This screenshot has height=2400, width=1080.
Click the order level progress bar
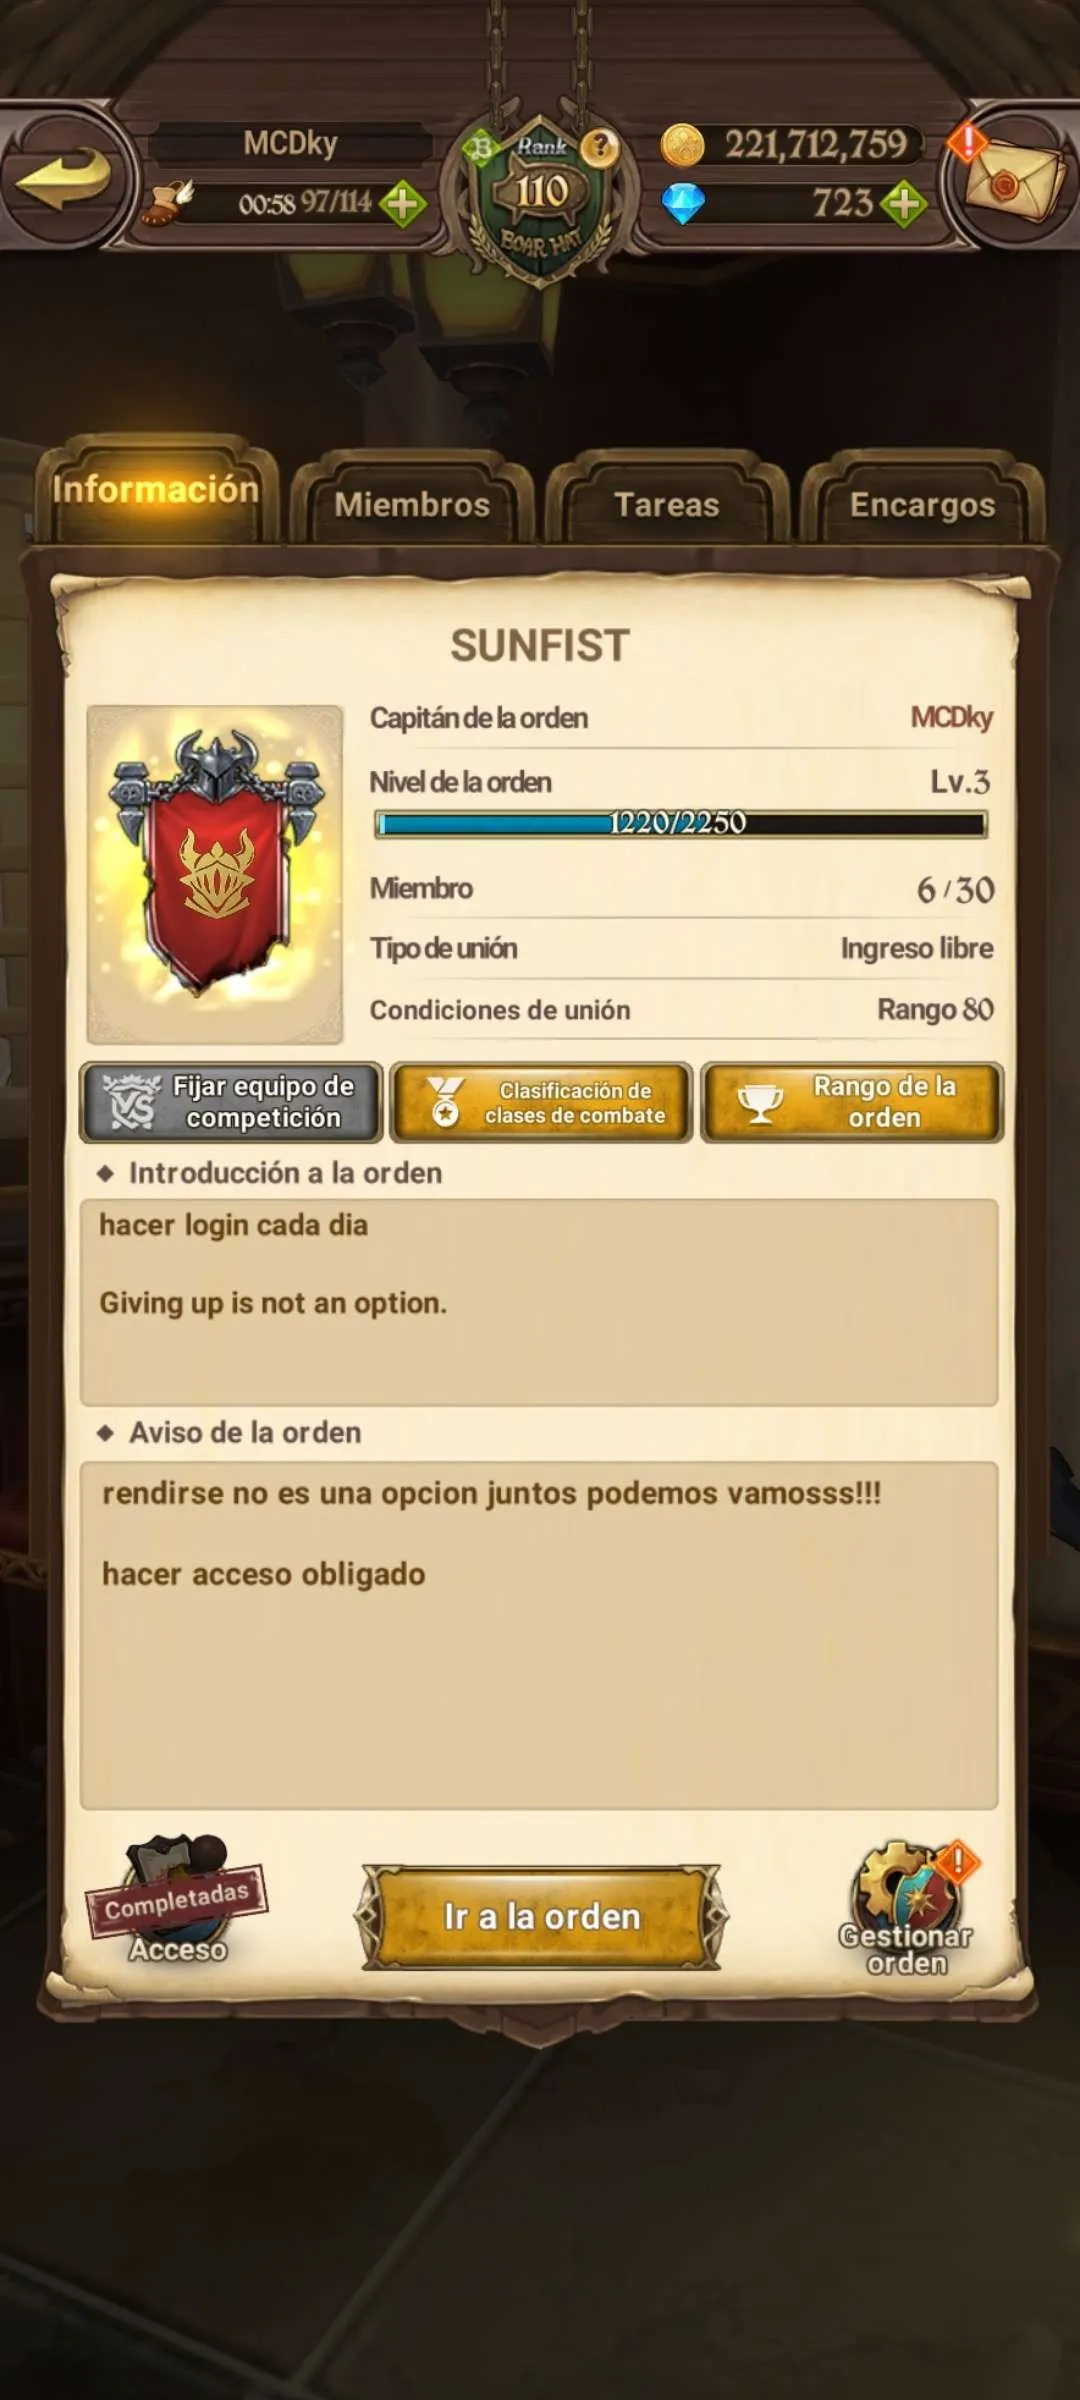tap(680, 823)
